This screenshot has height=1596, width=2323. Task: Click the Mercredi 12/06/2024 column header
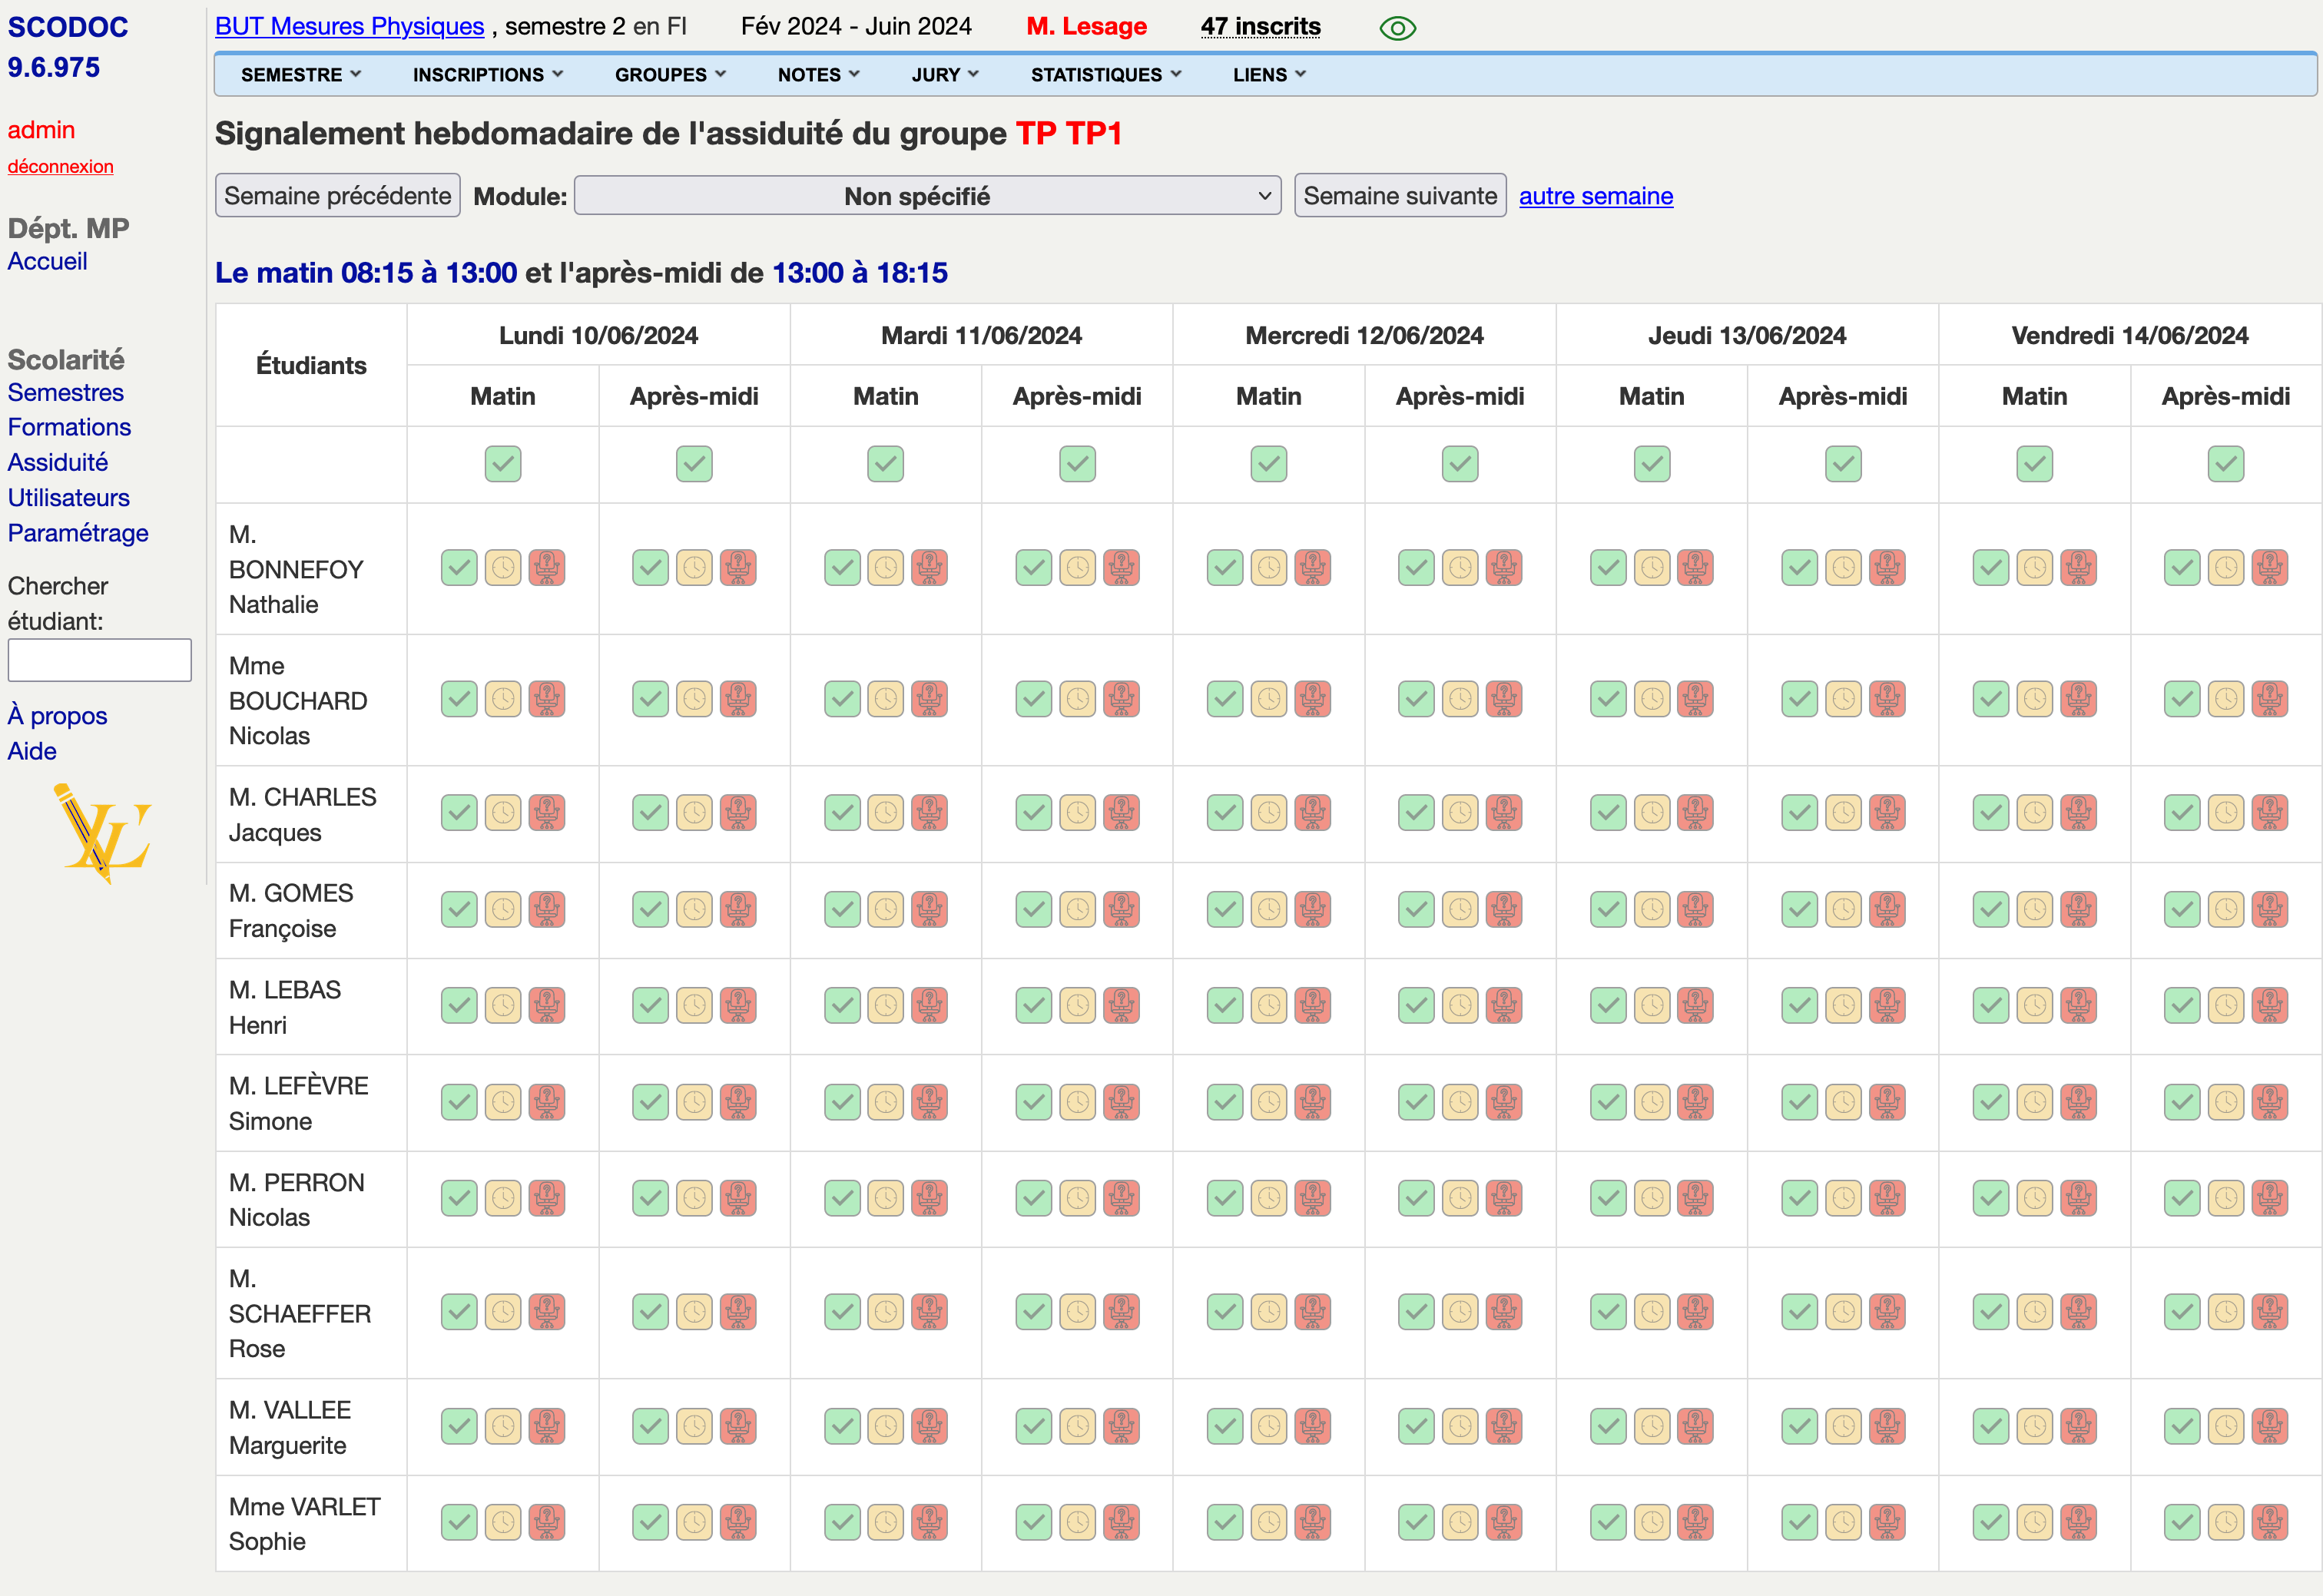coord(1364,336)
